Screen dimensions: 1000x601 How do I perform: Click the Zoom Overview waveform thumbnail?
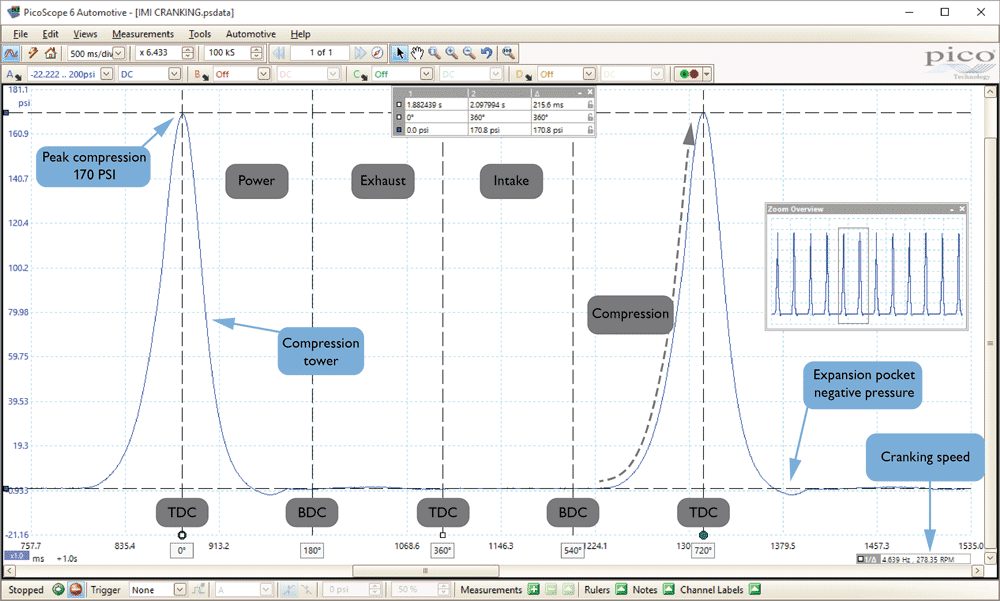[867, 272]
